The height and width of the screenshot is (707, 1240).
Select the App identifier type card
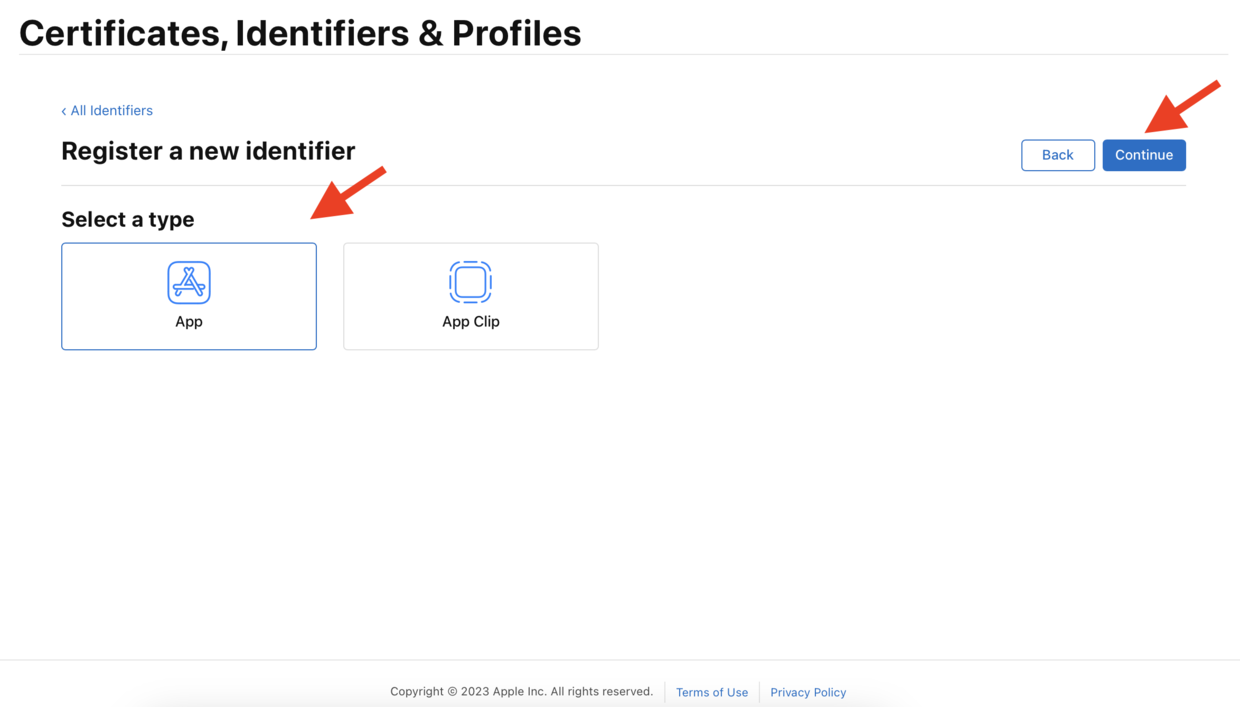click(x=189, y=296)
